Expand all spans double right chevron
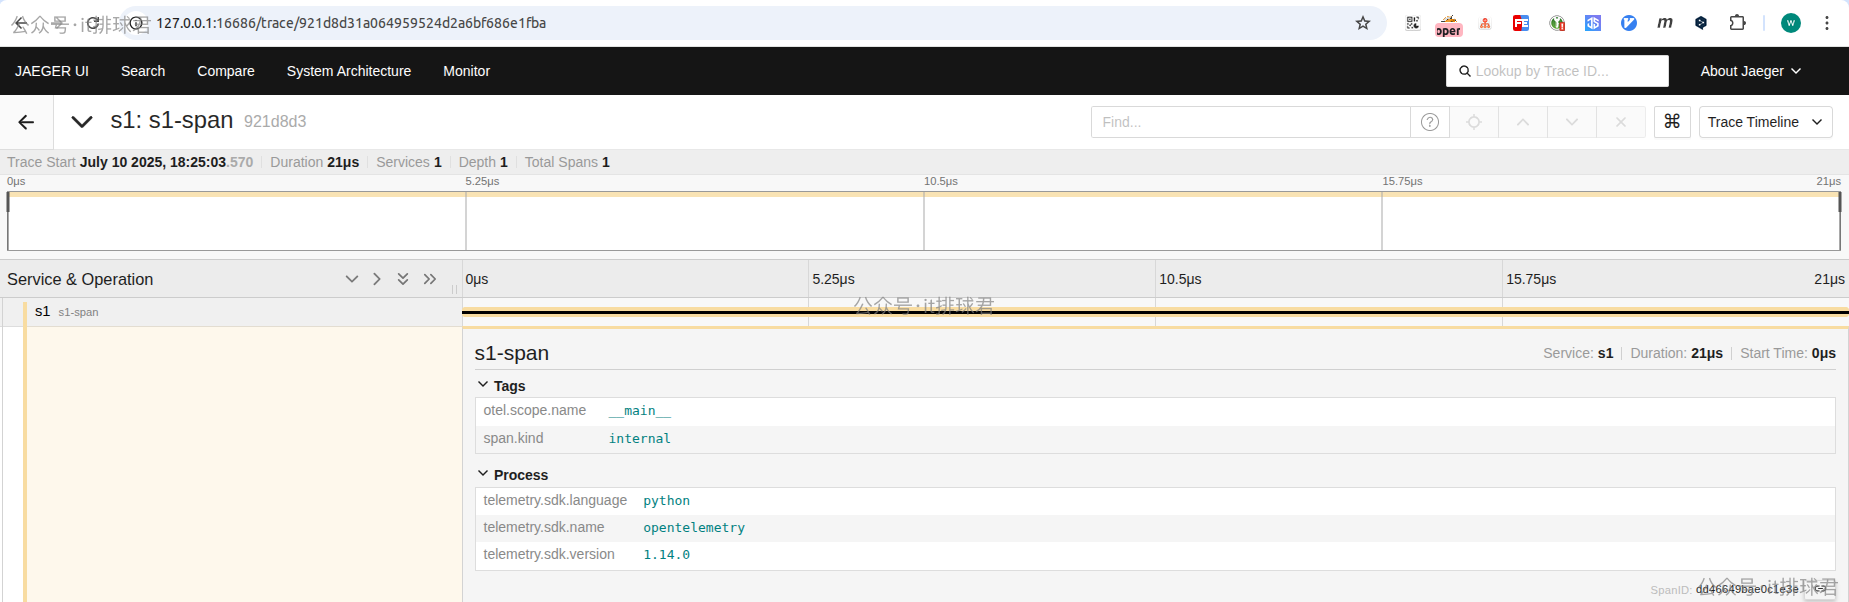1849x602 pixels. (430, 279)
